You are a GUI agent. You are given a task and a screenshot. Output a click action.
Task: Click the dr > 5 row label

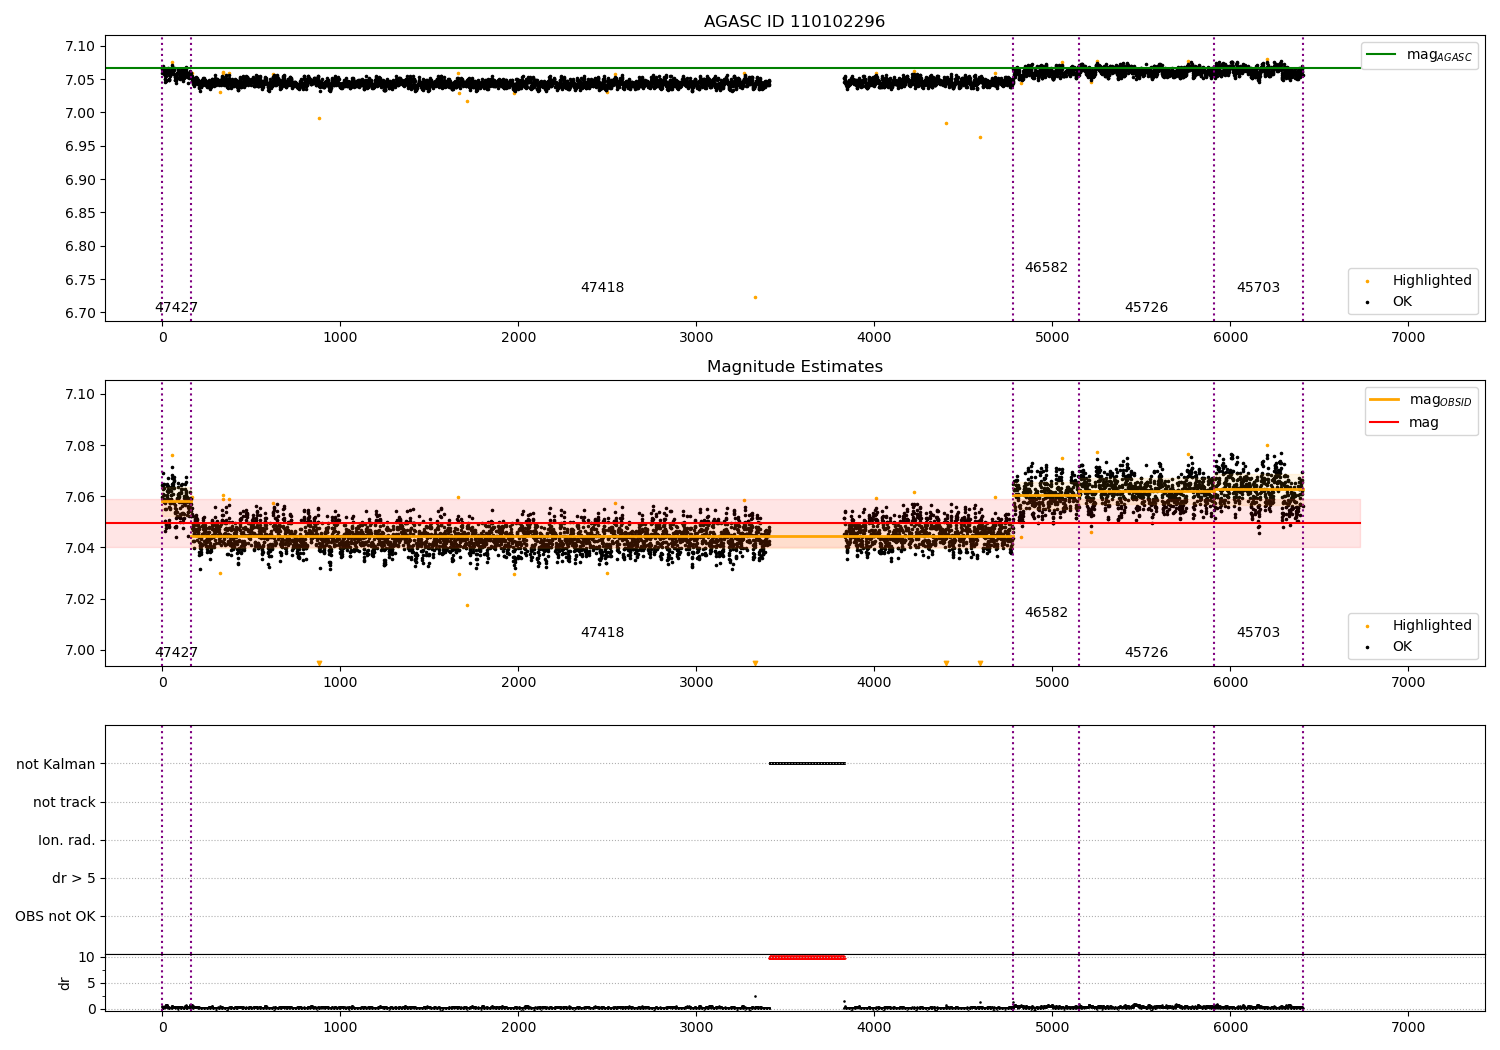[x=74, y=878]
